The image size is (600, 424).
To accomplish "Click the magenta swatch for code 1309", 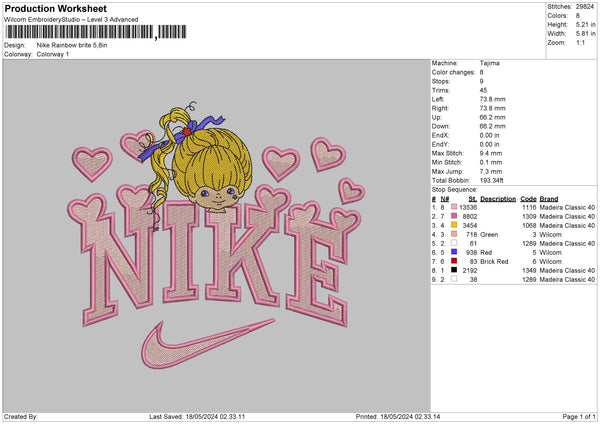I will point(454,216).
